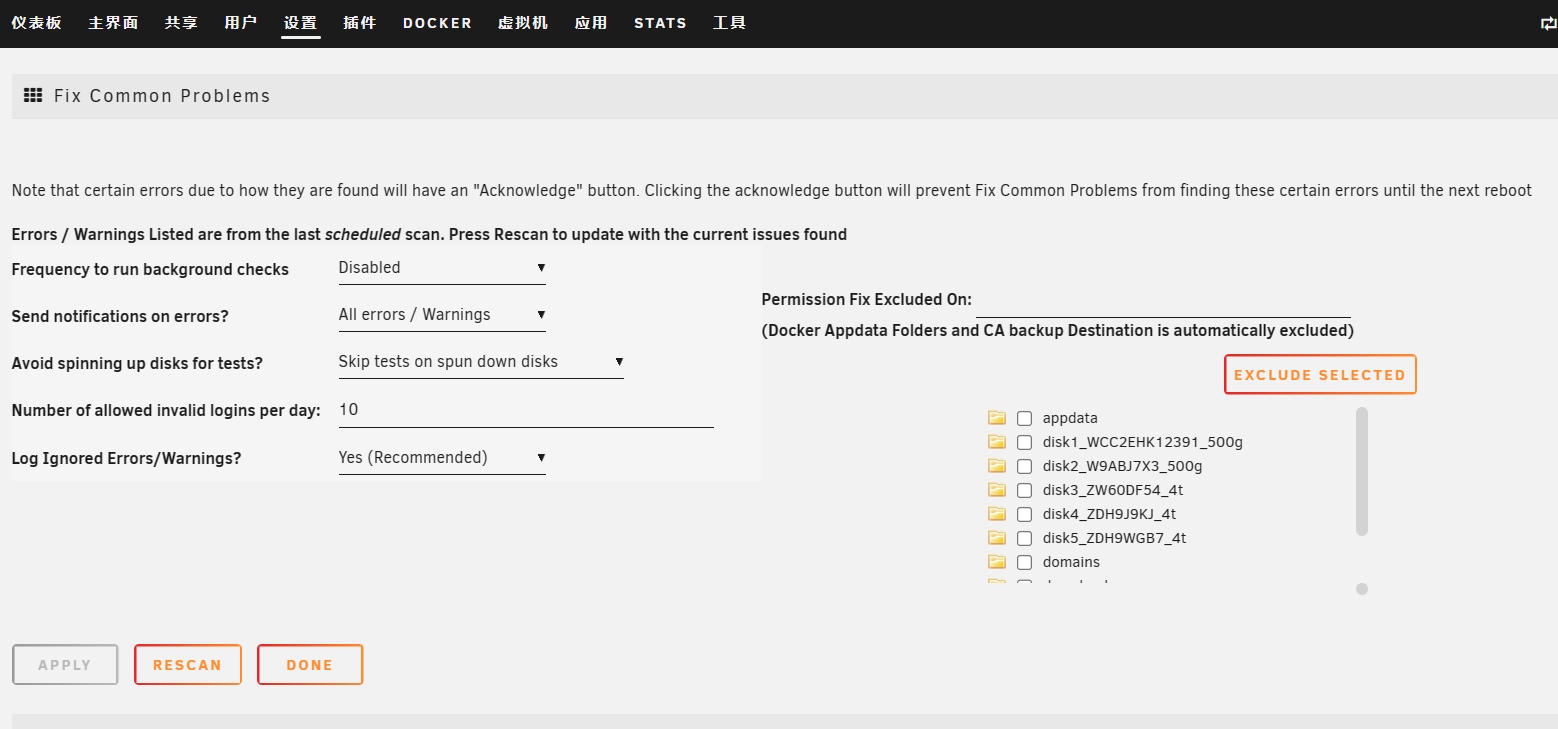Screen dimensions: 1558x729
Task: Click the disk1_WCC2EHK12391_500g folder icon
Action: point(996,442)
